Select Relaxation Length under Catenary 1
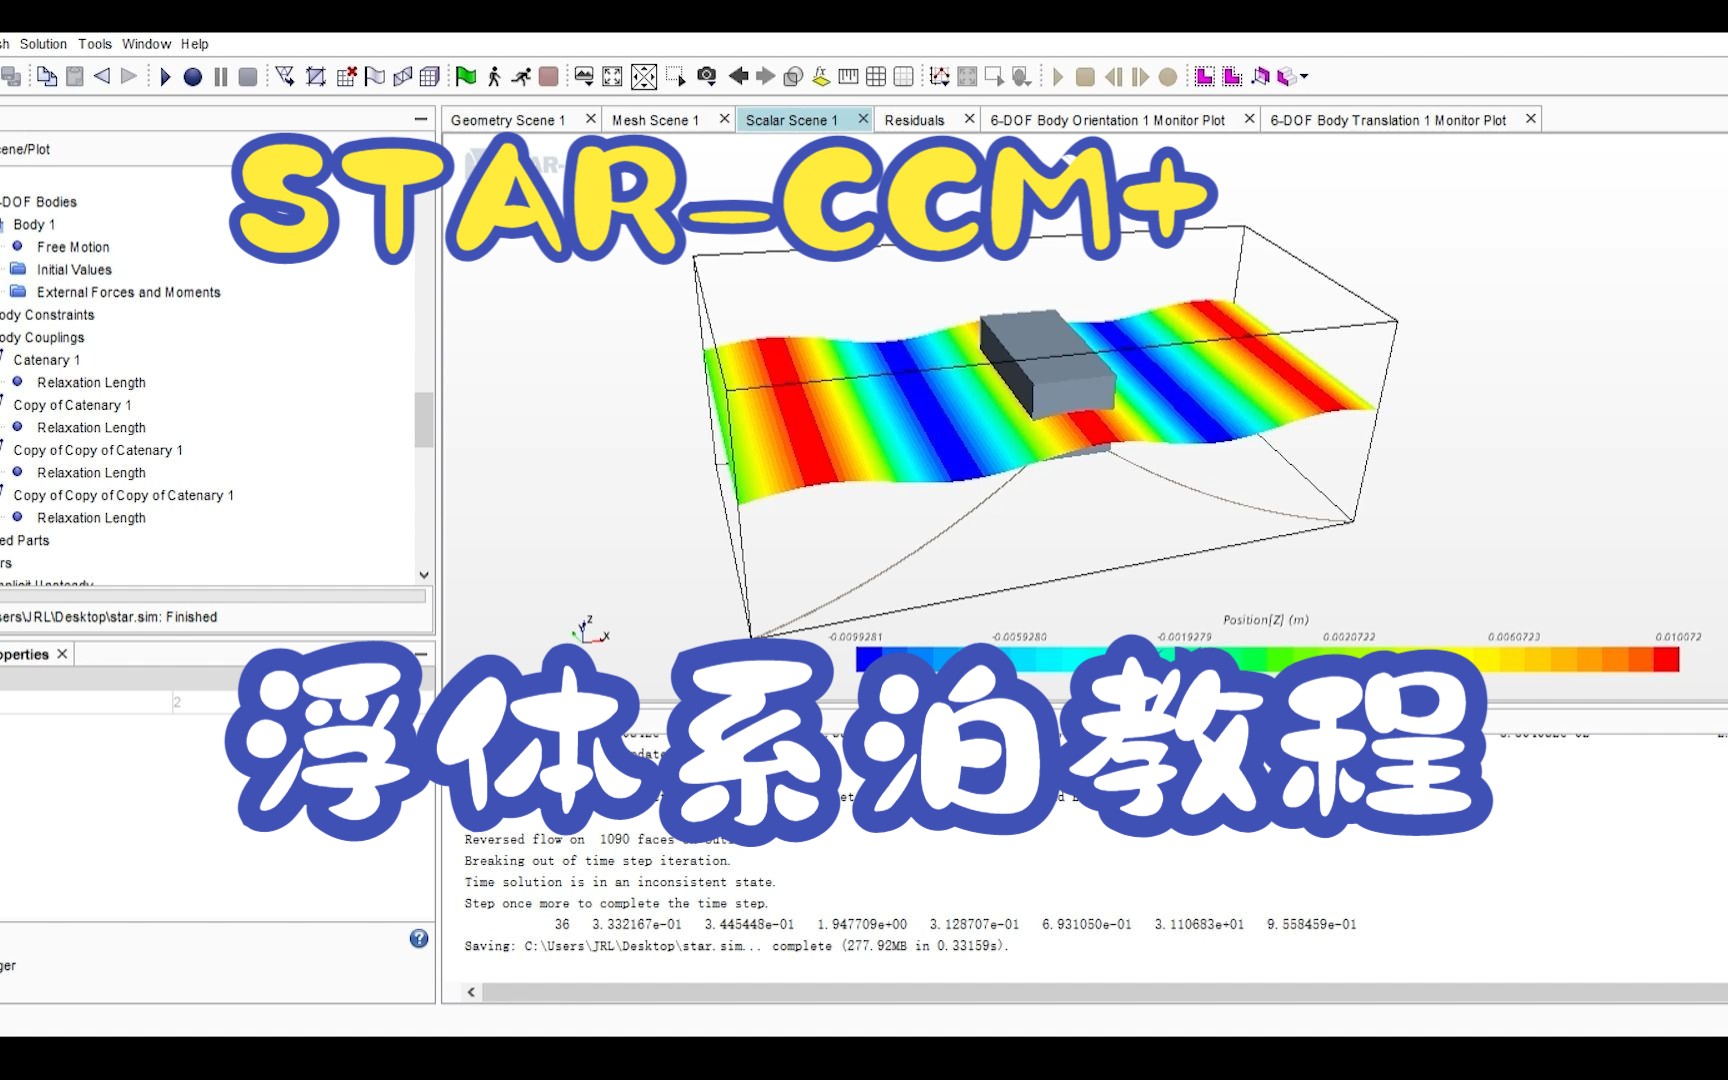 click(x=91, y=383)
